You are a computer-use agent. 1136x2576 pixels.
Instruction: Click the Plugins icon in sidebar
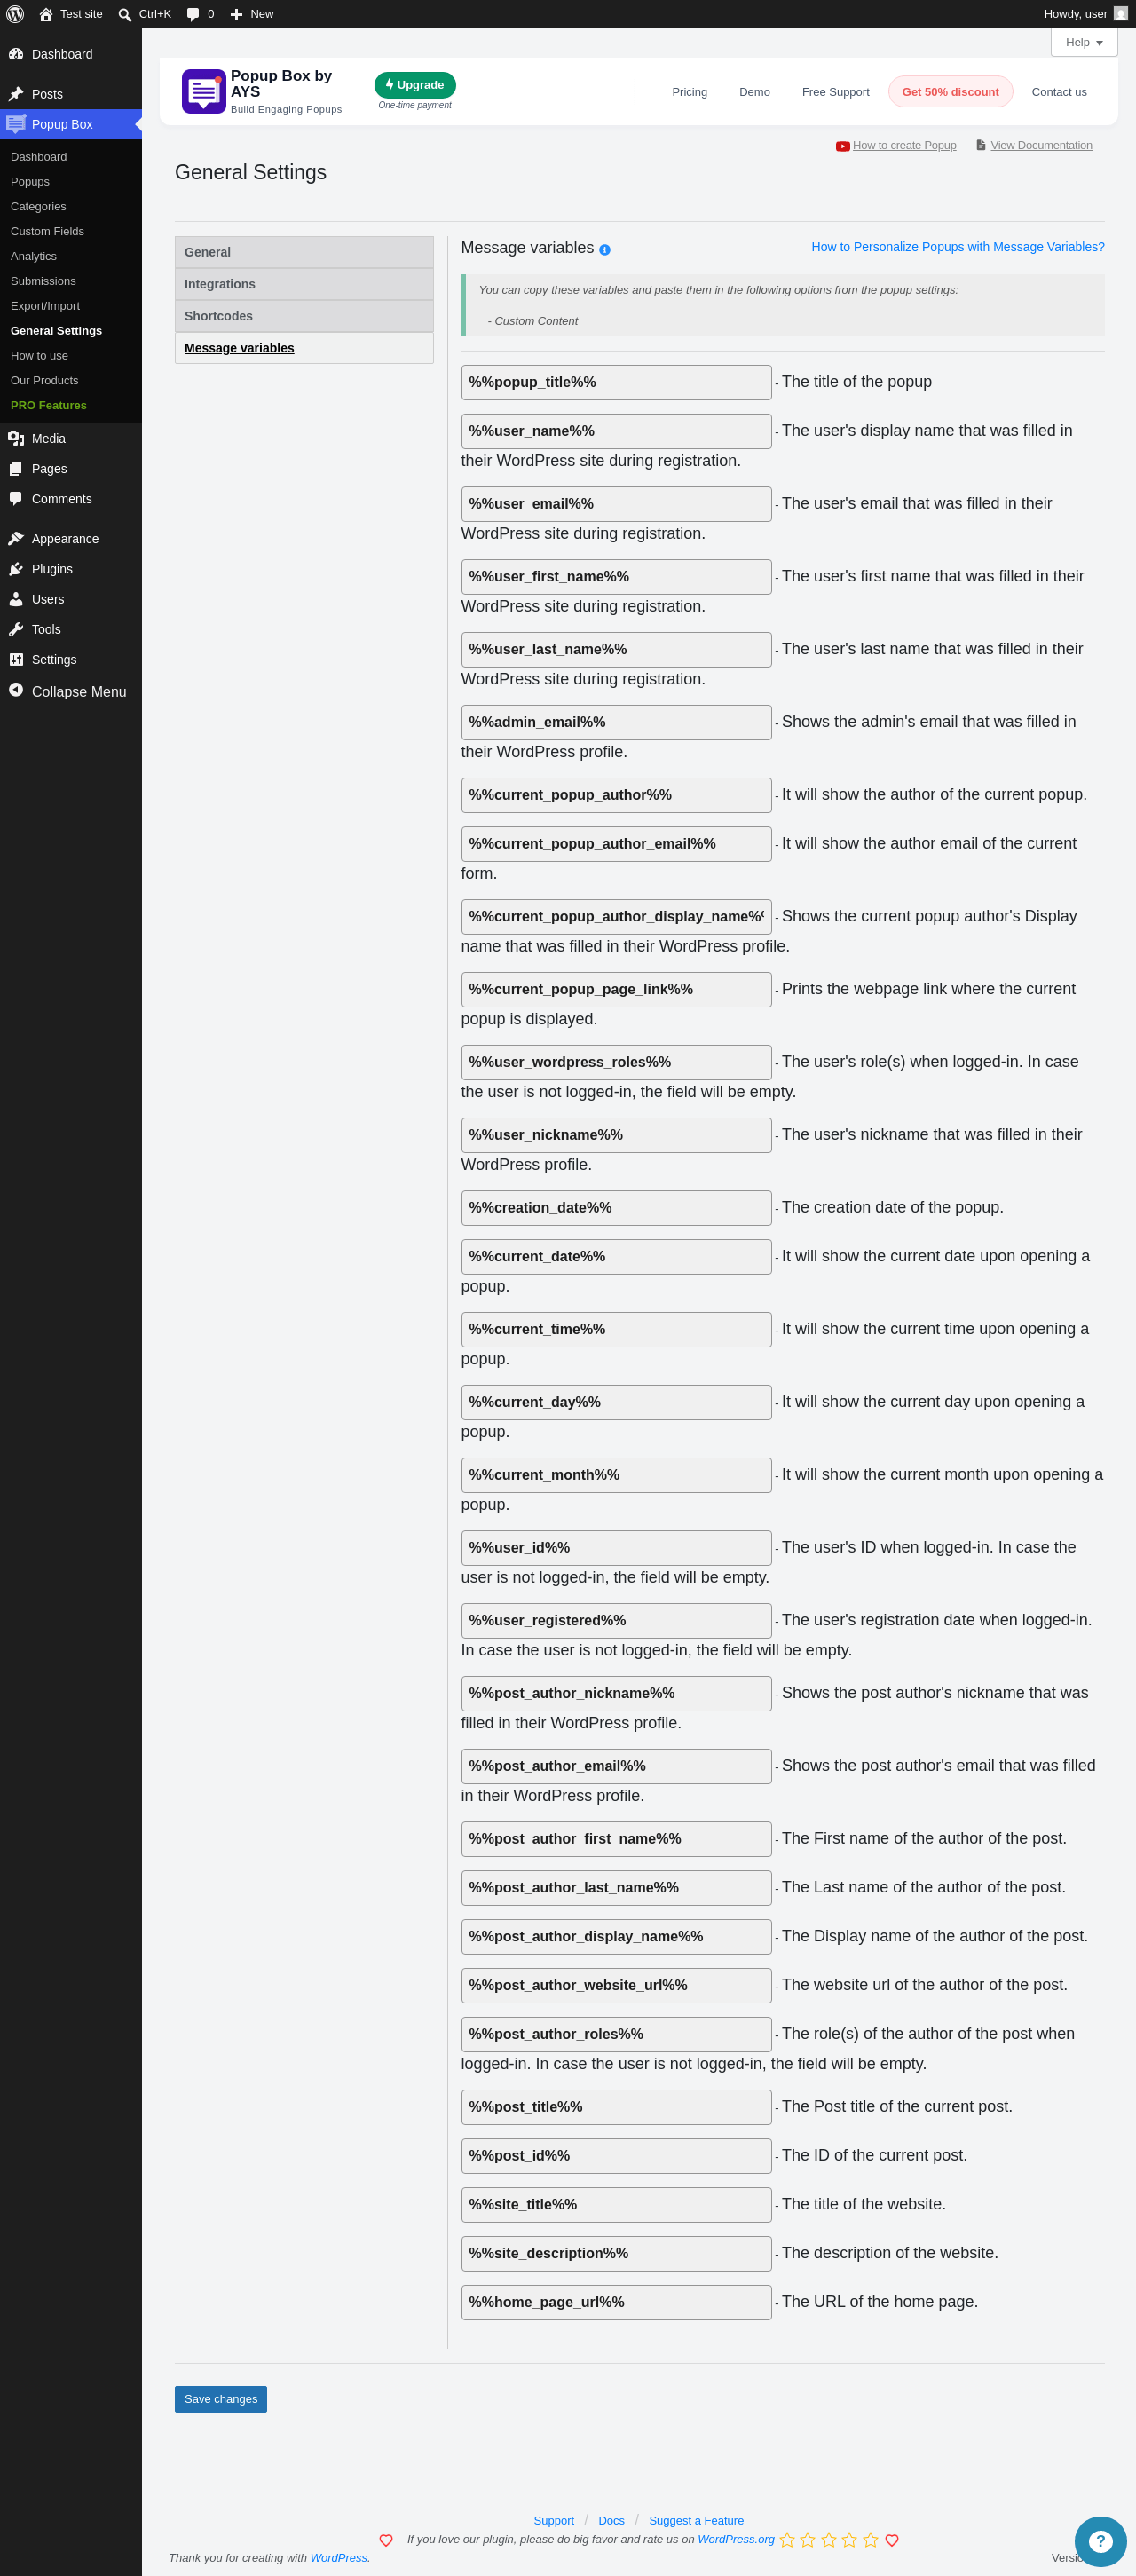(x=16, y=569)
